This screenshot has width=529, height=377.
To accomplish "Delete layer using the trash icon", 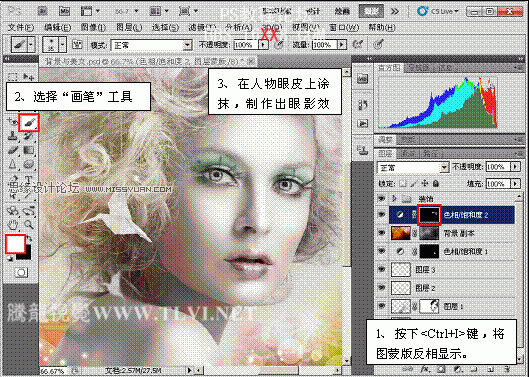I will coord(507,369).
